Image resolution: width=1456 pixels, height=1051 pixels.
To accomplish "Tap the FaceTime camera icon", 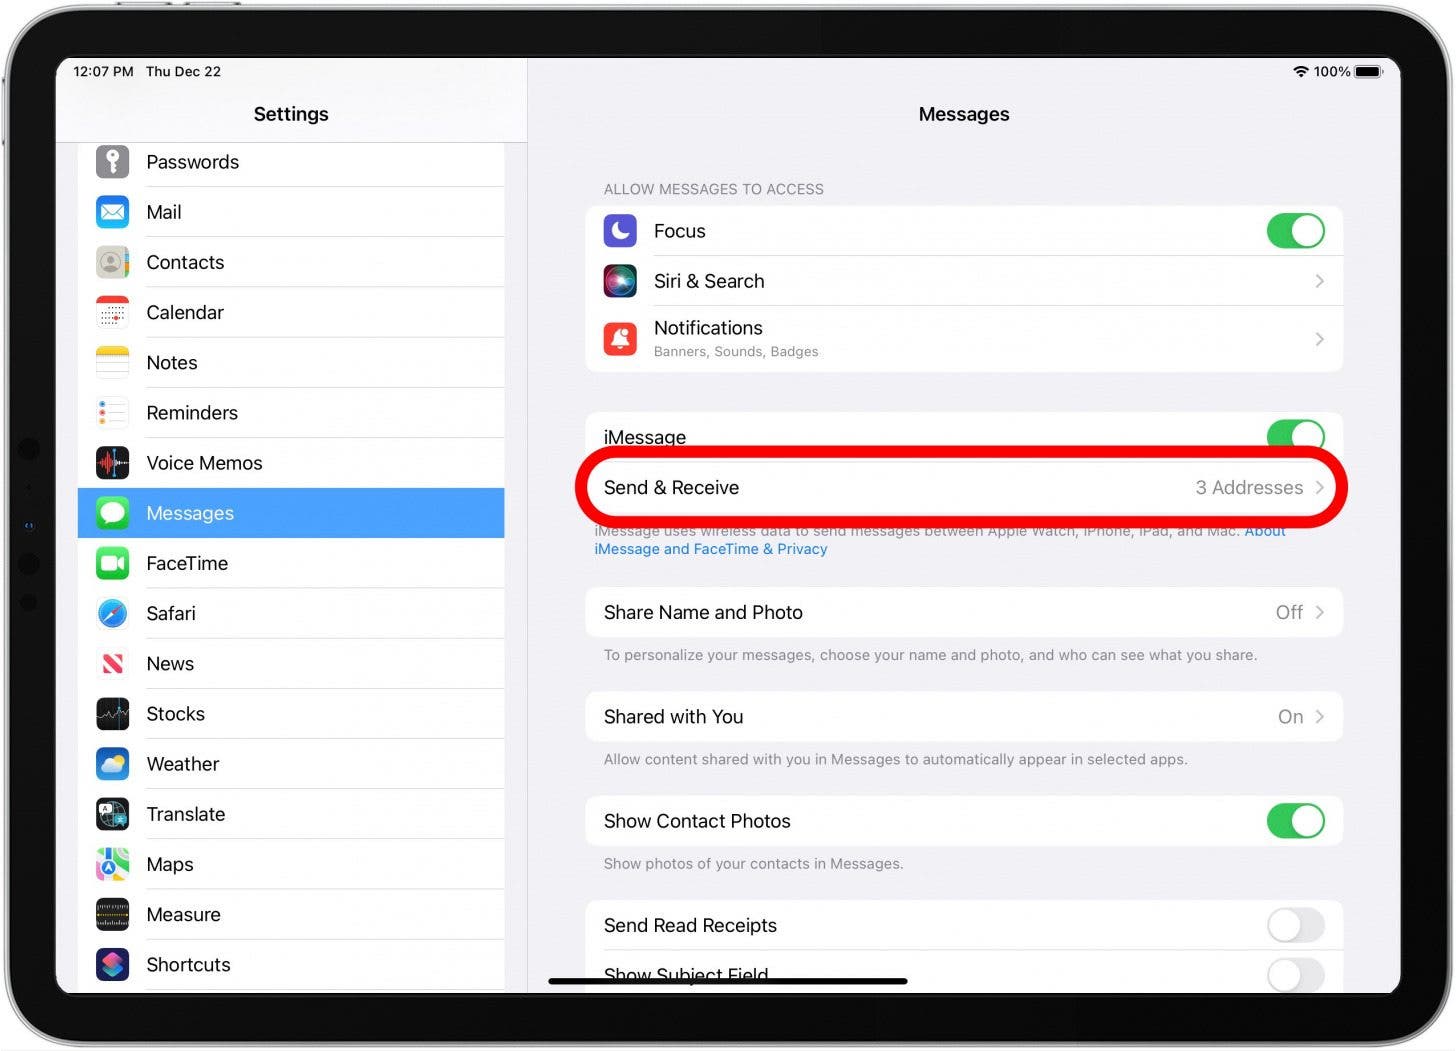I will tap(112, 564).
